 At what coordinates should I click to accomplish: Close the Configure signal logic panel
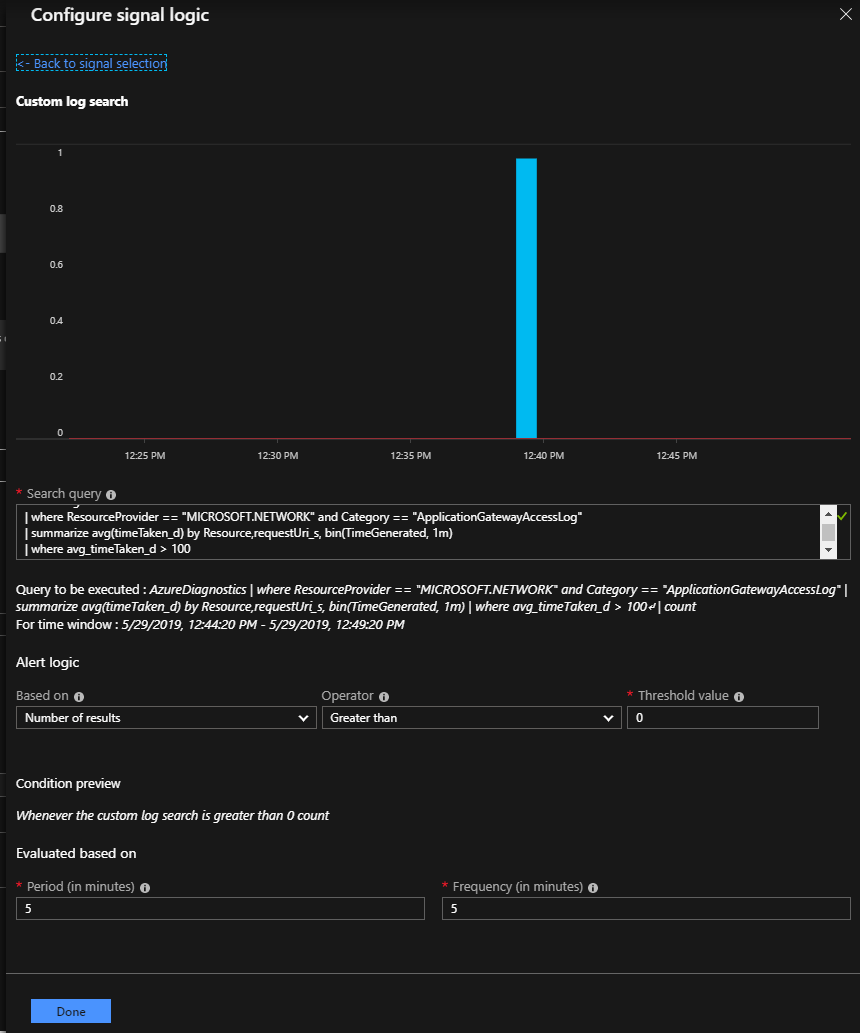point(843,14)
